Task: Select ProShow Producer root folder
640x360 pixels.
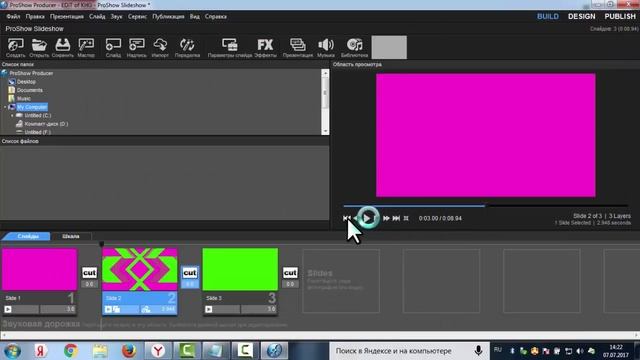Action: pyautogui.click(x=31, y=73)
